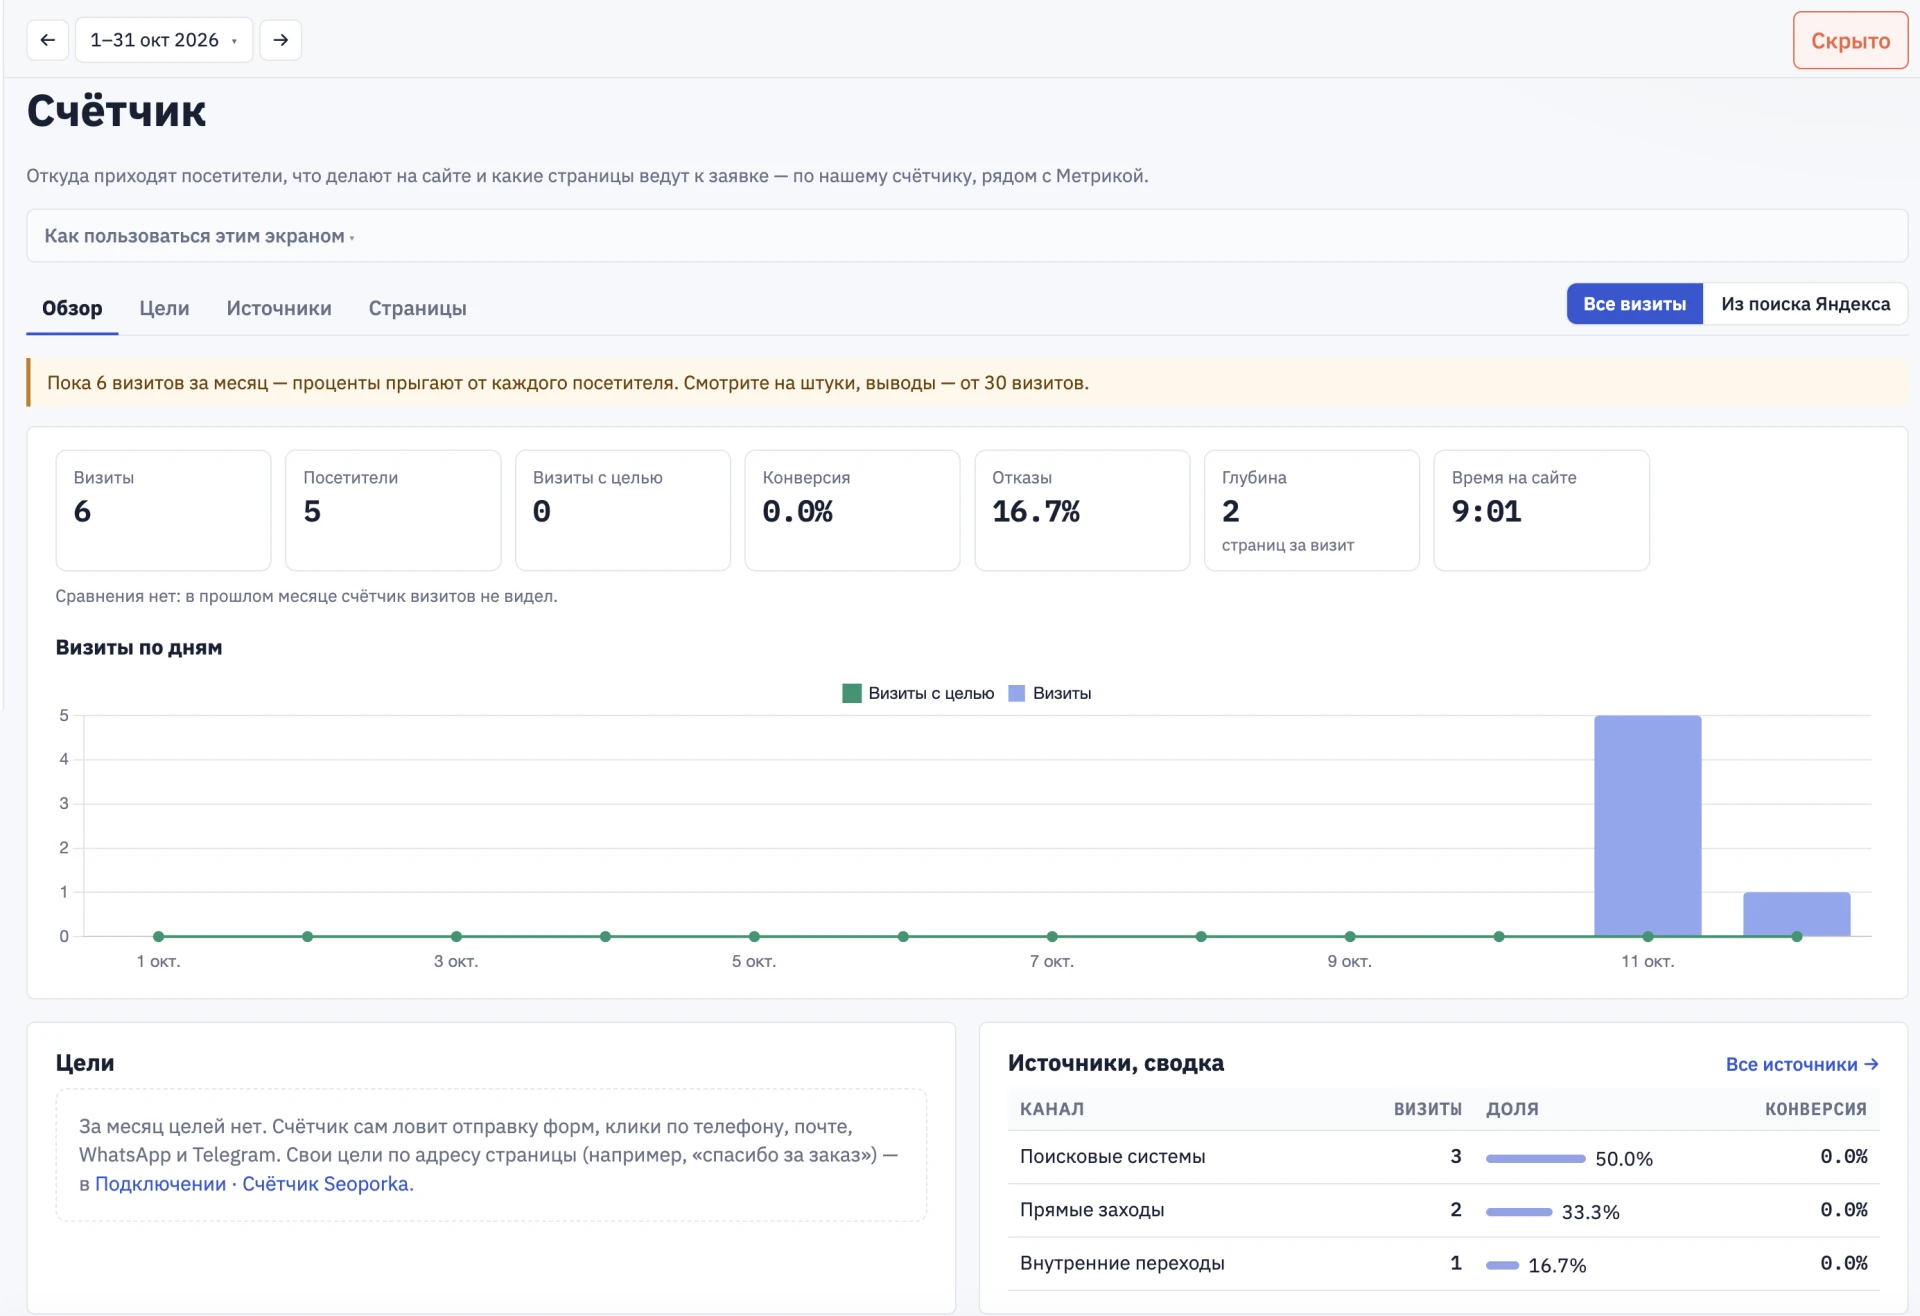Toggle 'Визиты с целью' green legend swatch
1920x1316 pixels.
point(852,693)
